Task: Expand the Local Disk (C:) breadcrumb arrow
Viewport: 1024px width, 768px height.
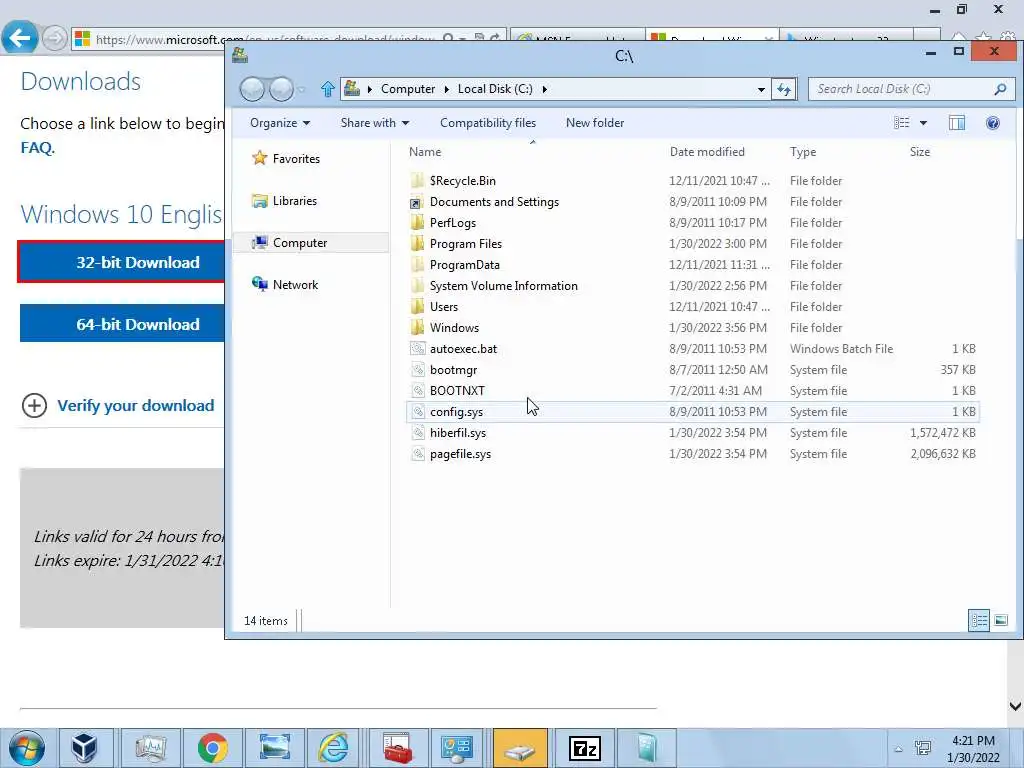Action: click(x=544, y=89)
